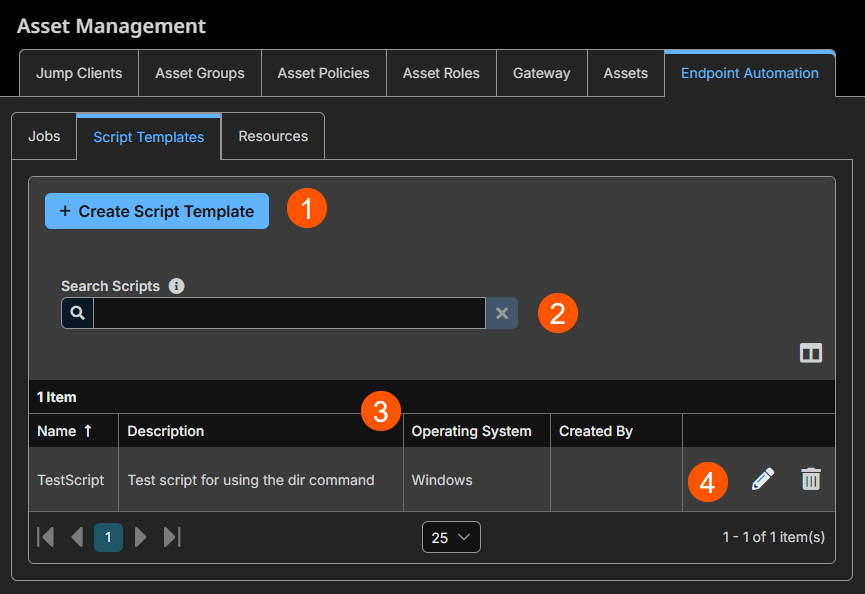
Task: Open the items-per-page dropdown showing 25
Action: [x=451, y=537]
